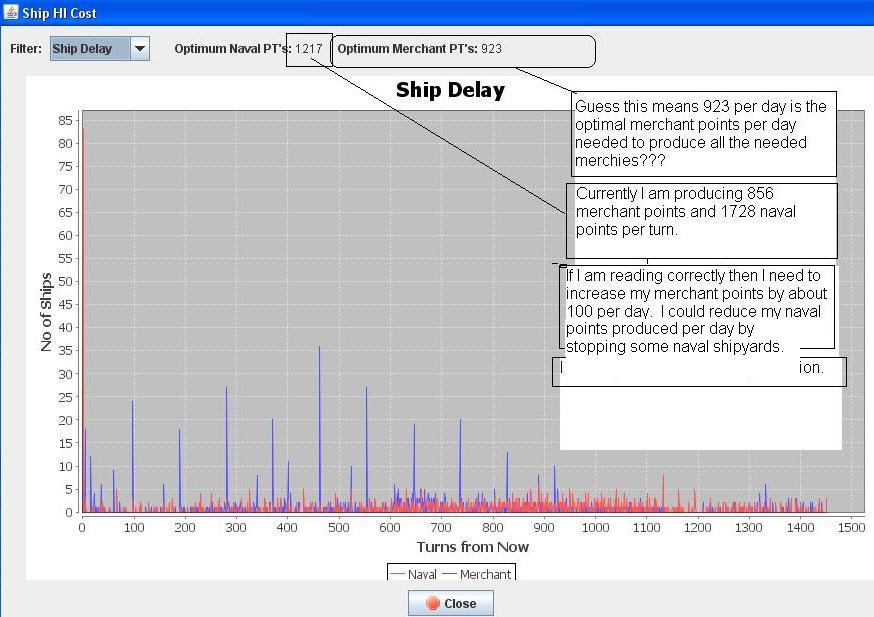Click the y-axis tick label 85
Image resolution: width=874 pixels, height=617 pixels.
pyautogui.click(x=65, y=120)
